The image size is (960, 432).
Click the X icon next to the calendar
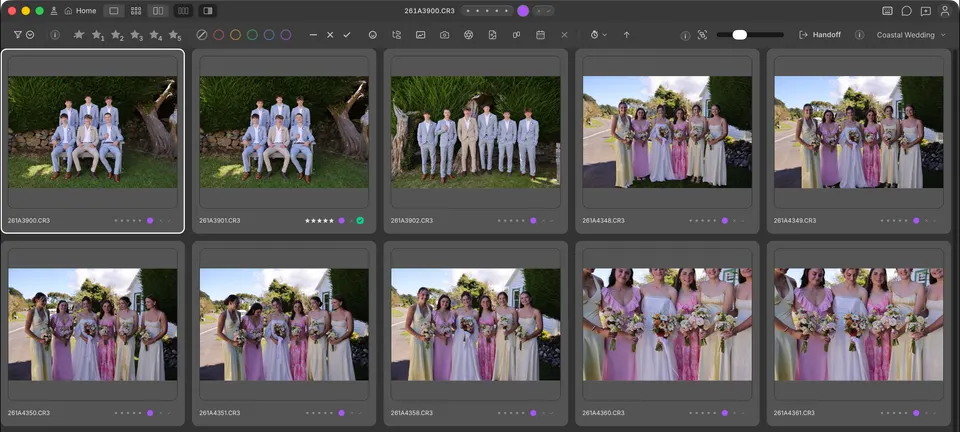(x=564, y=35)
